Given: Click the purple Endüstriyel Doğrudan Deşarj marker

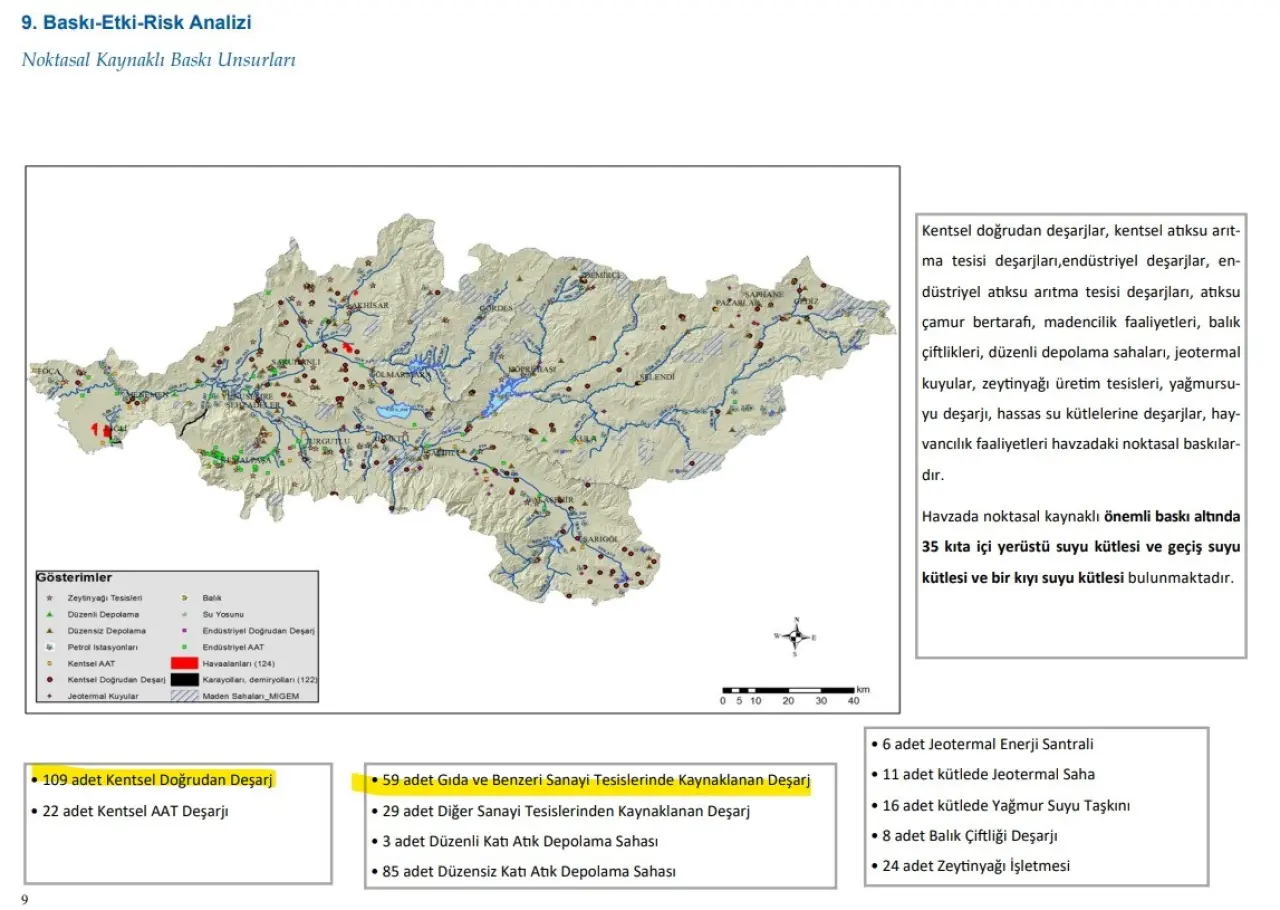Looking at the screenshot, I should [x=186, y=631].
